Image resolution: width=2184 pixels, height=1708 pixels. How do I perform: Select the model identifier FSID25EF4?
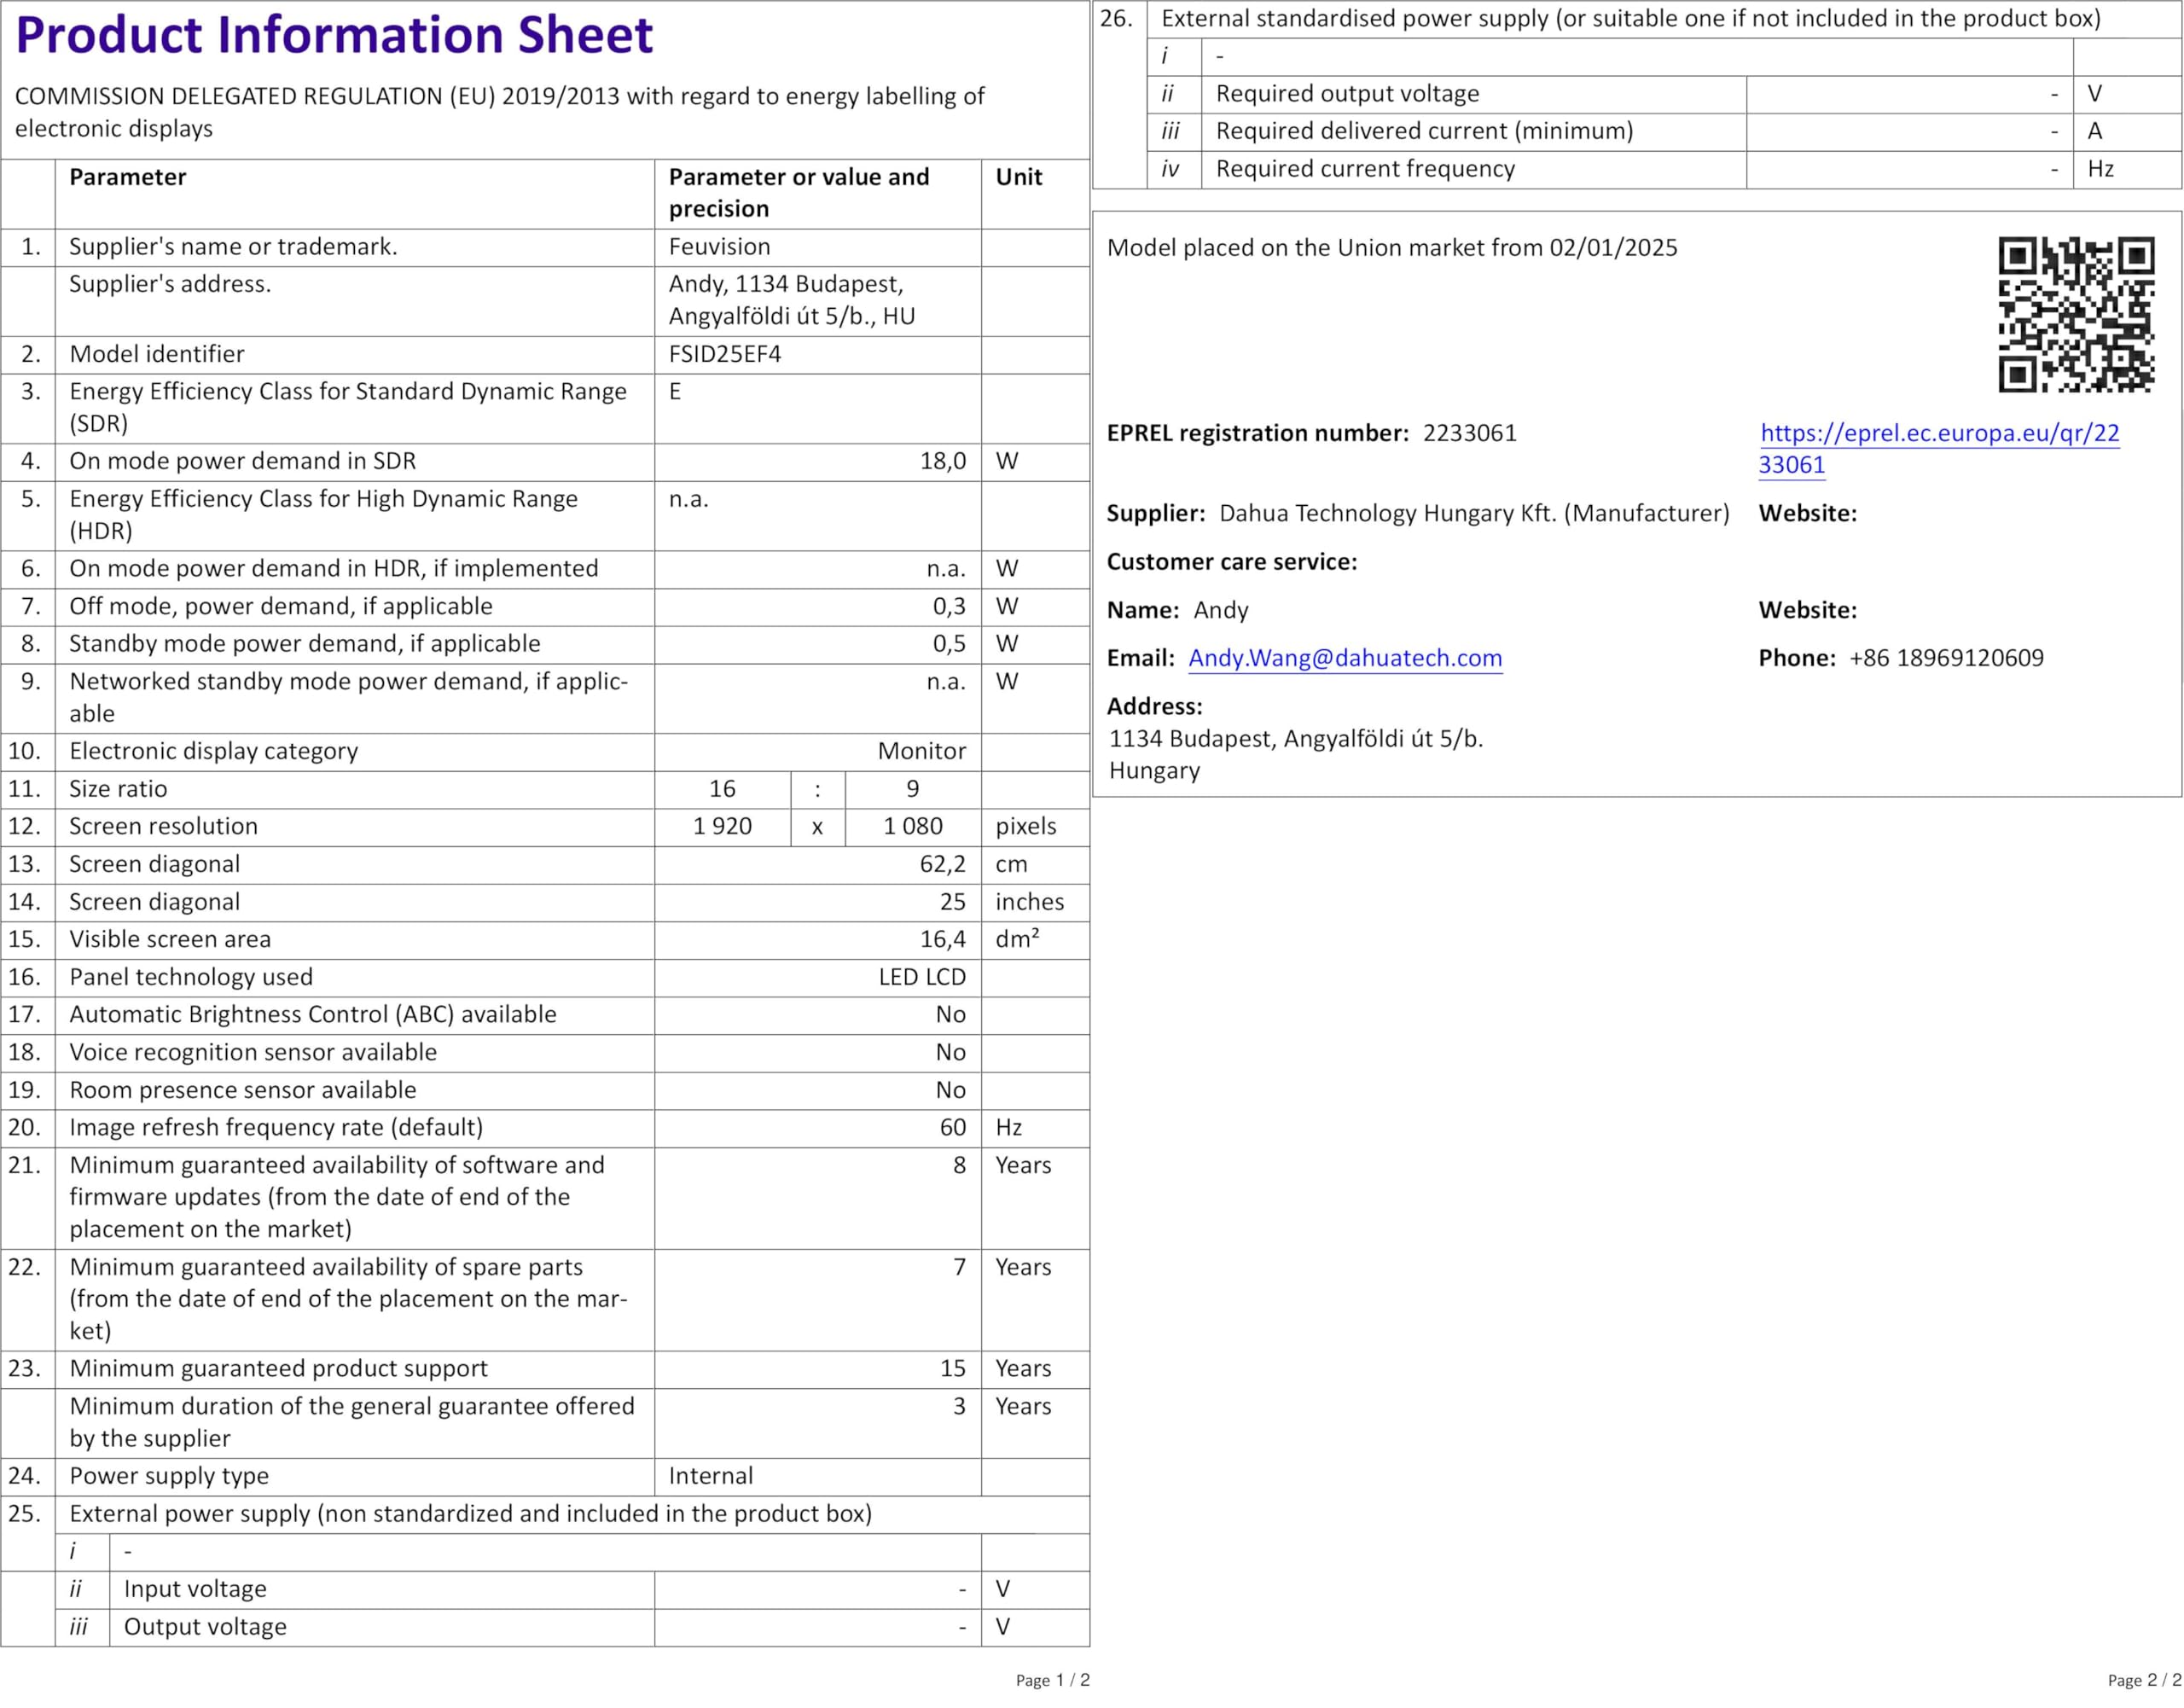pos(724,354)
